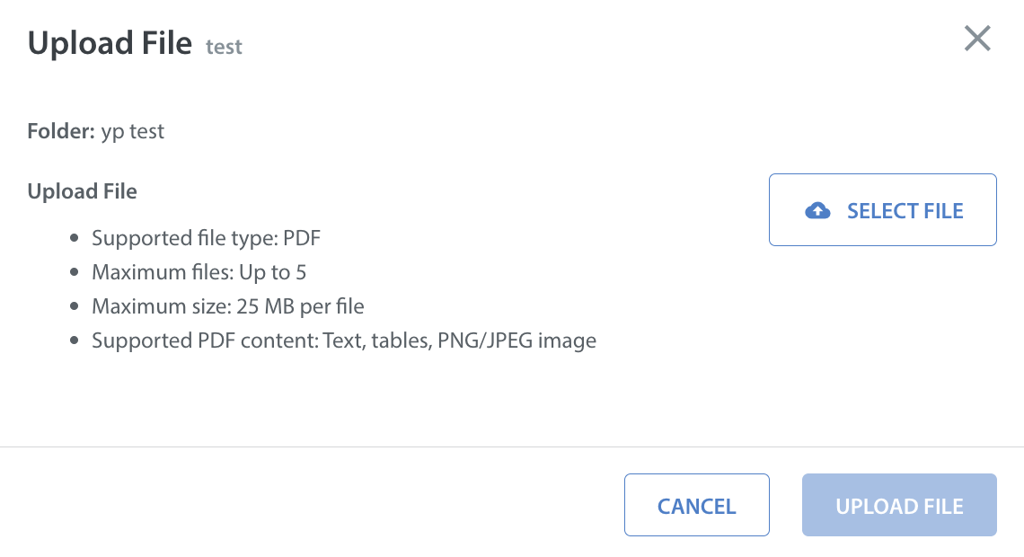Click "Maximum size: 25 MB per file"
Viewport: 1024px width, 557px height.
click(228, 306)
